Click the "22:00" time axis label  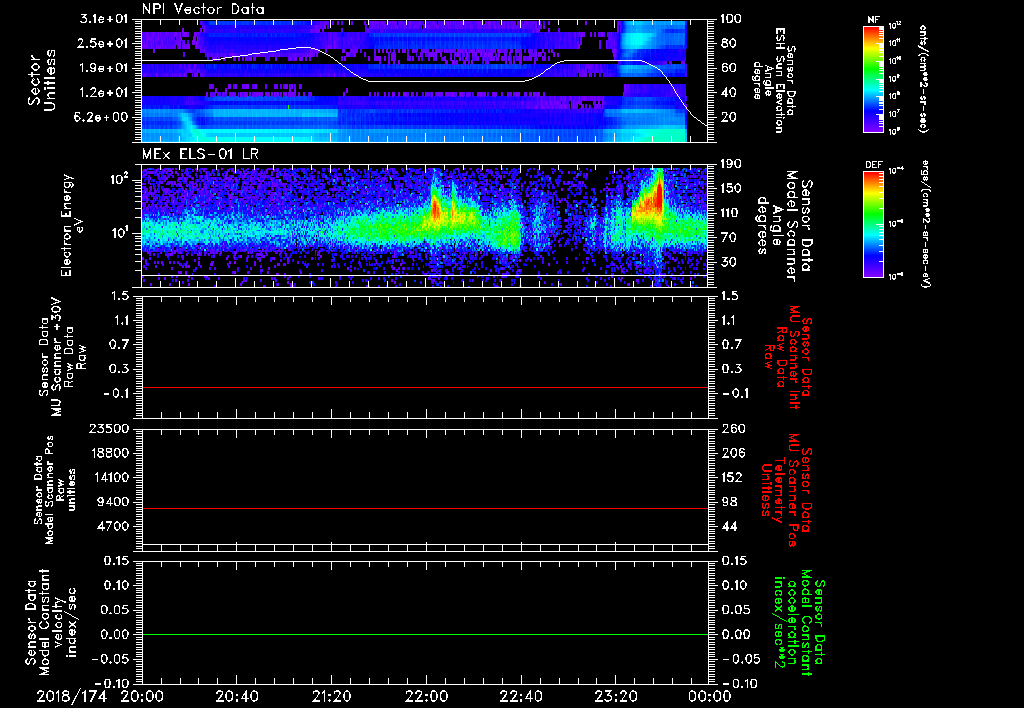point(426,696)
